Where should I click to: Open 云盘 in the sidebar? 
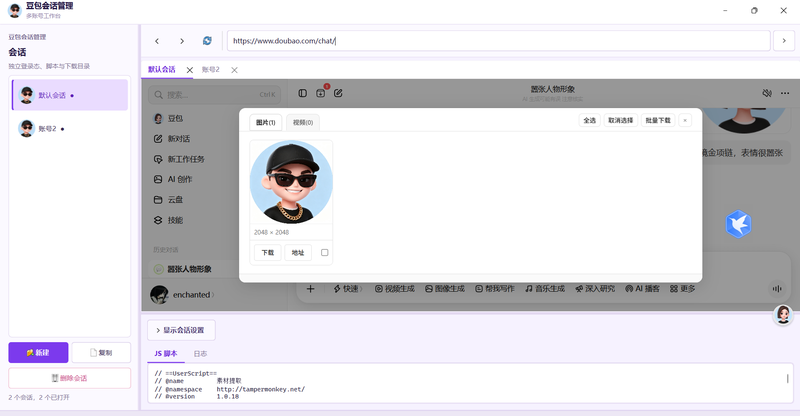pyautogui.click(x=168, y=200)
